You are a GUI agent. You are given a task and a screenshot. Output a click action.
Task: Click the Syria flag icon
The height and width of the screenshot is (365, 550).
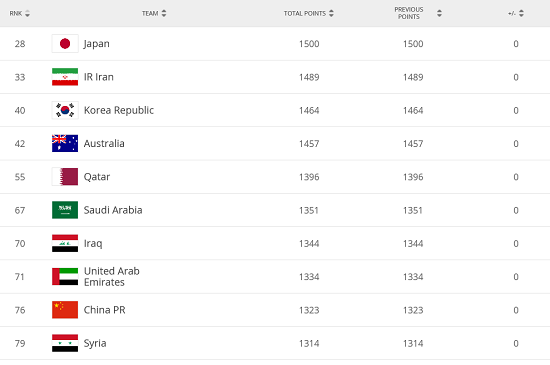coord(65,343)
